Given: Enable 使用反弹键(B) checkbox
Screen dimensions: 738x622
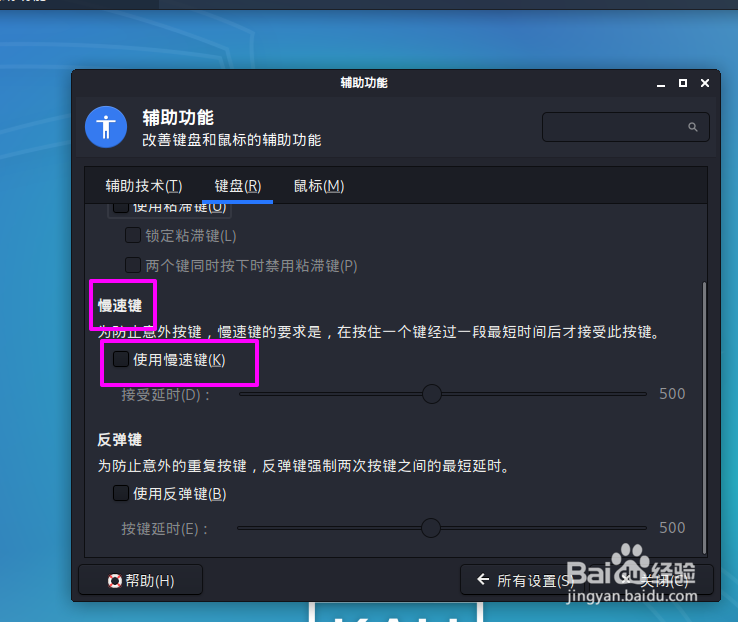Looking at the screenshot, I should [x=121, y=493].
